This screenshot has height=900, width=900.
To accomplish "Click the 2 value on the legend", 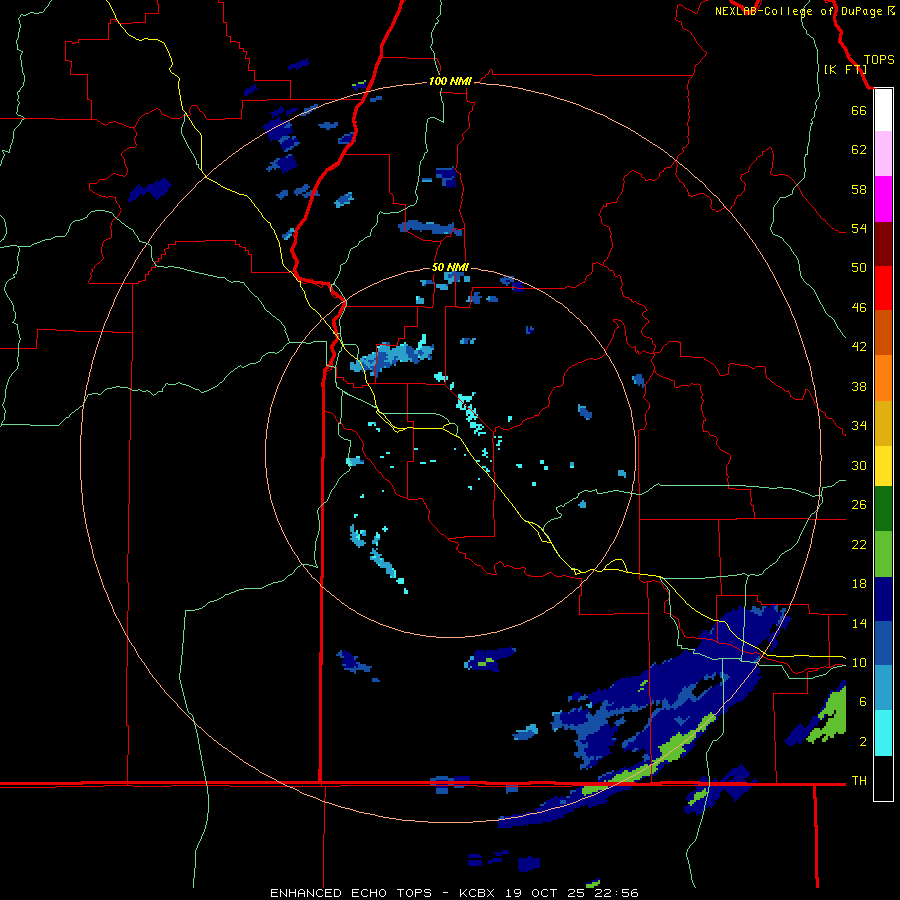I will [863, 742].
